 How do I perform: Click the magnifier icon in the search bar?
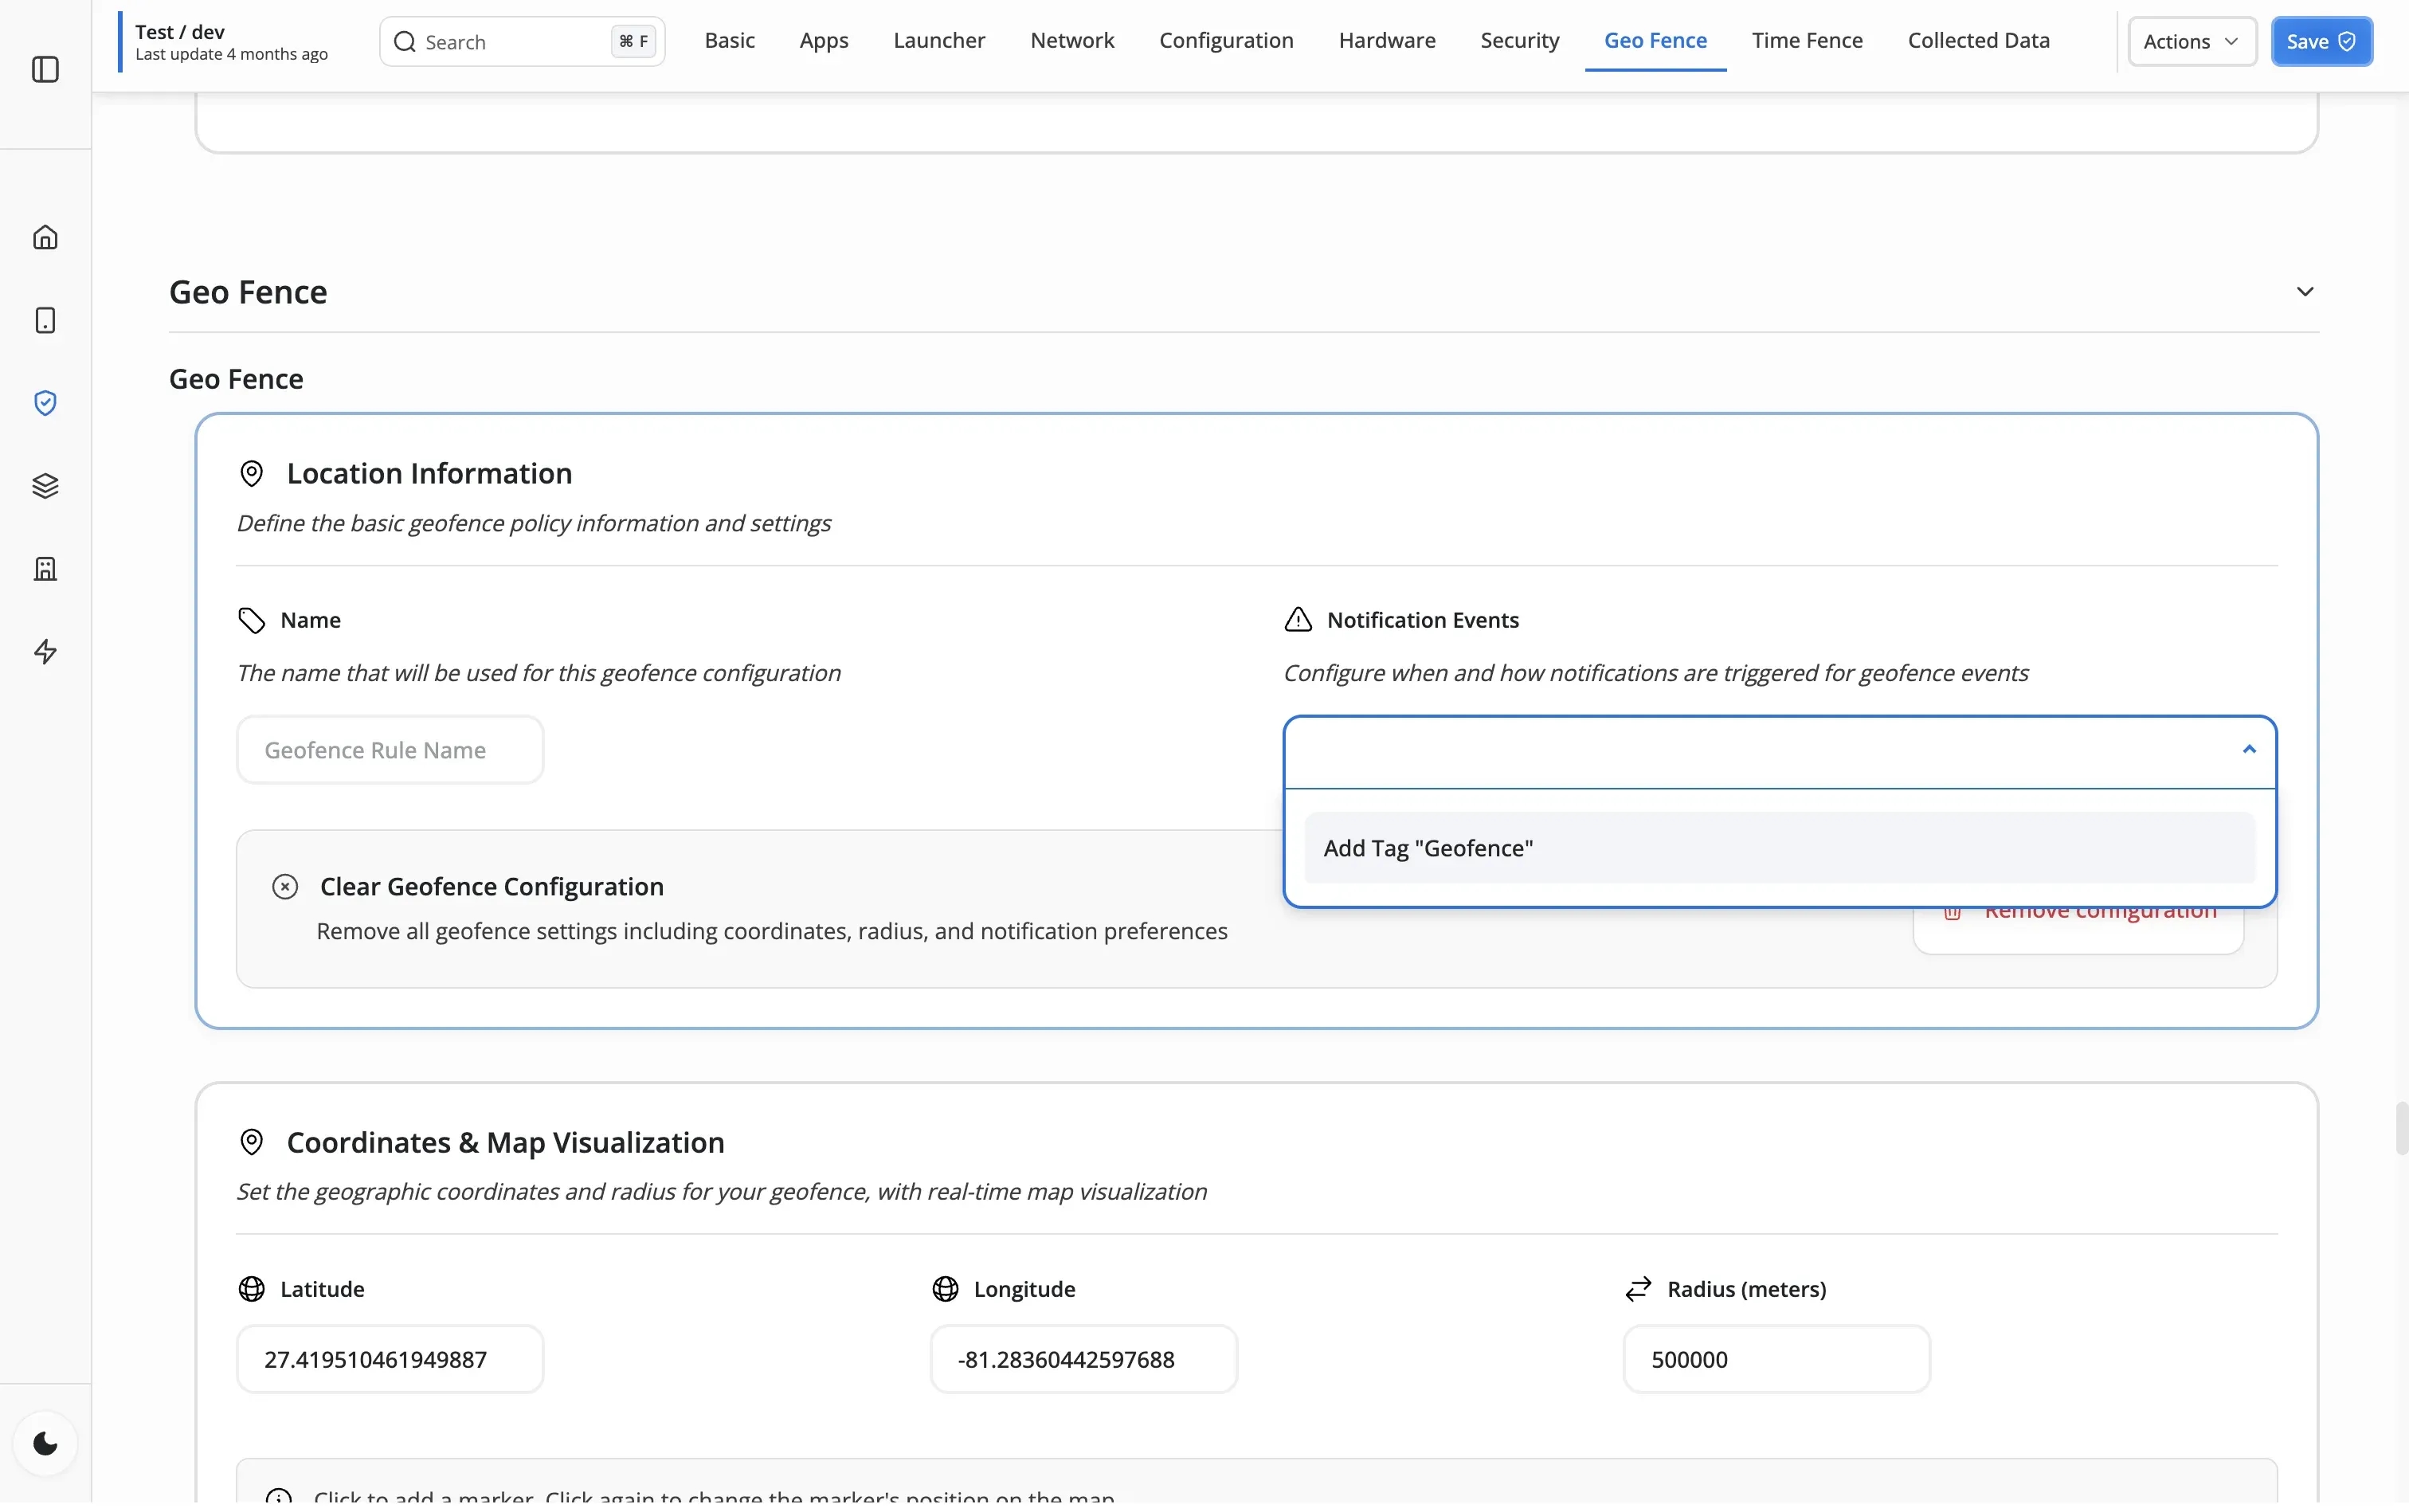404,41
